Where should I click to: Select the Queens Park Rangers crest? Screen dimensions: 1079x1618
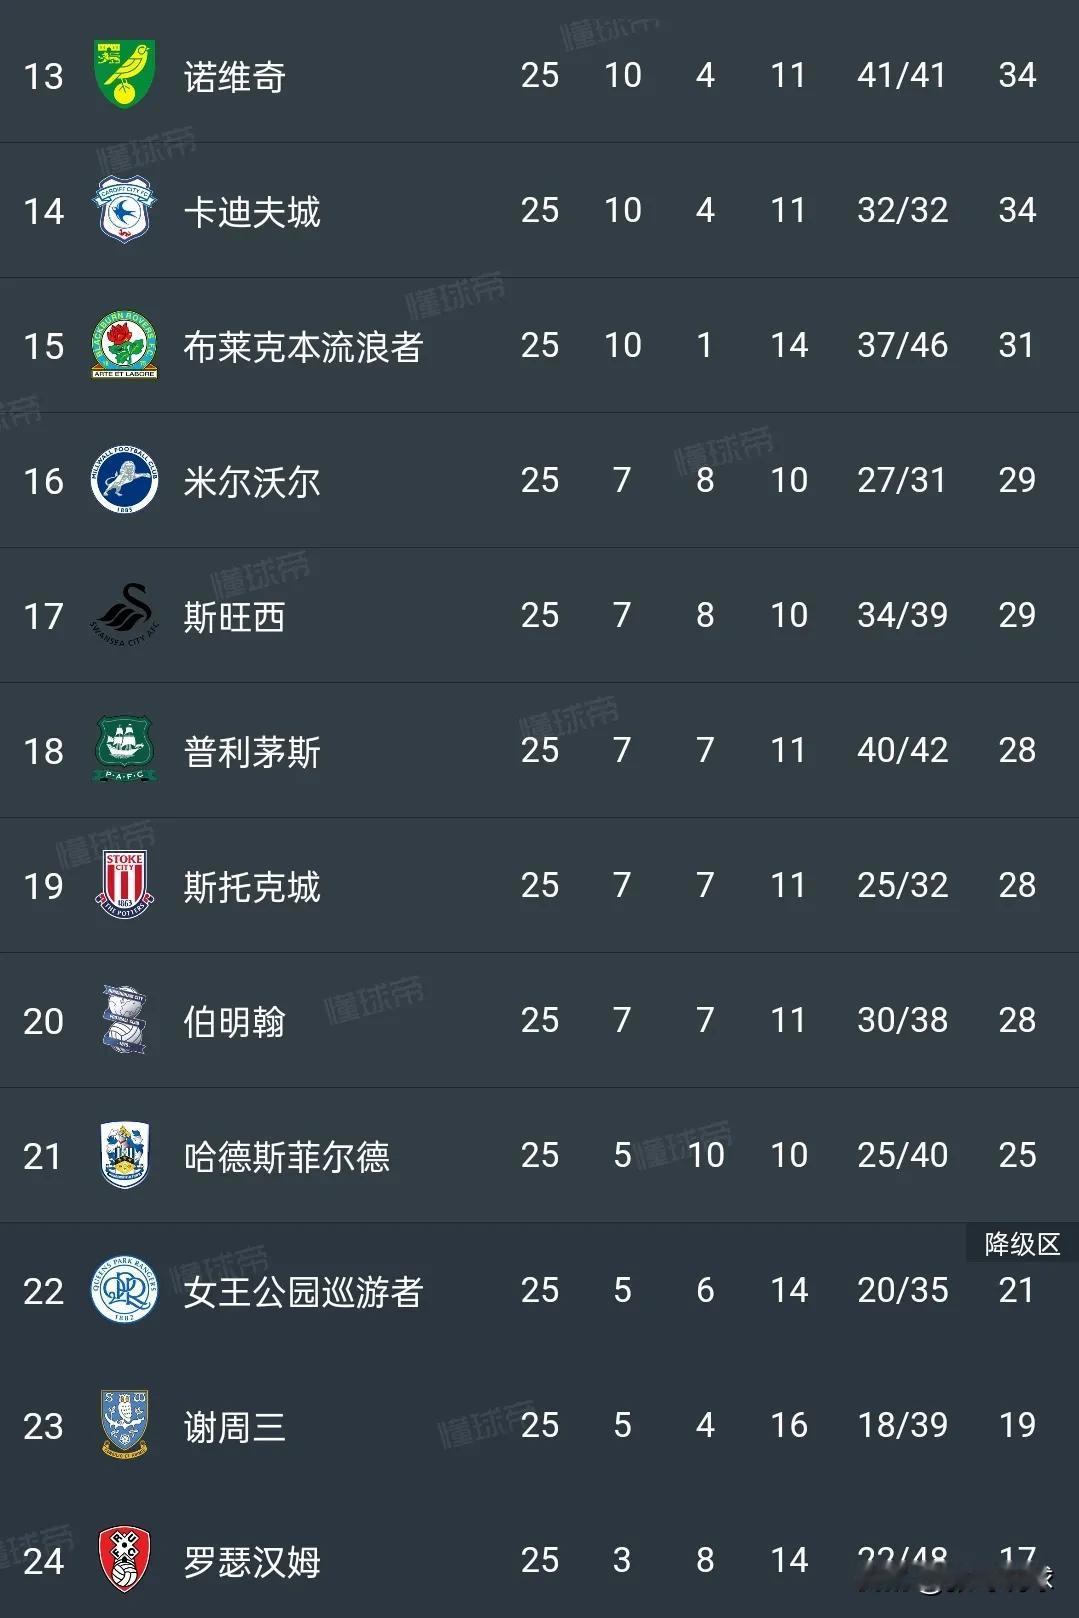pos(124,1290)
